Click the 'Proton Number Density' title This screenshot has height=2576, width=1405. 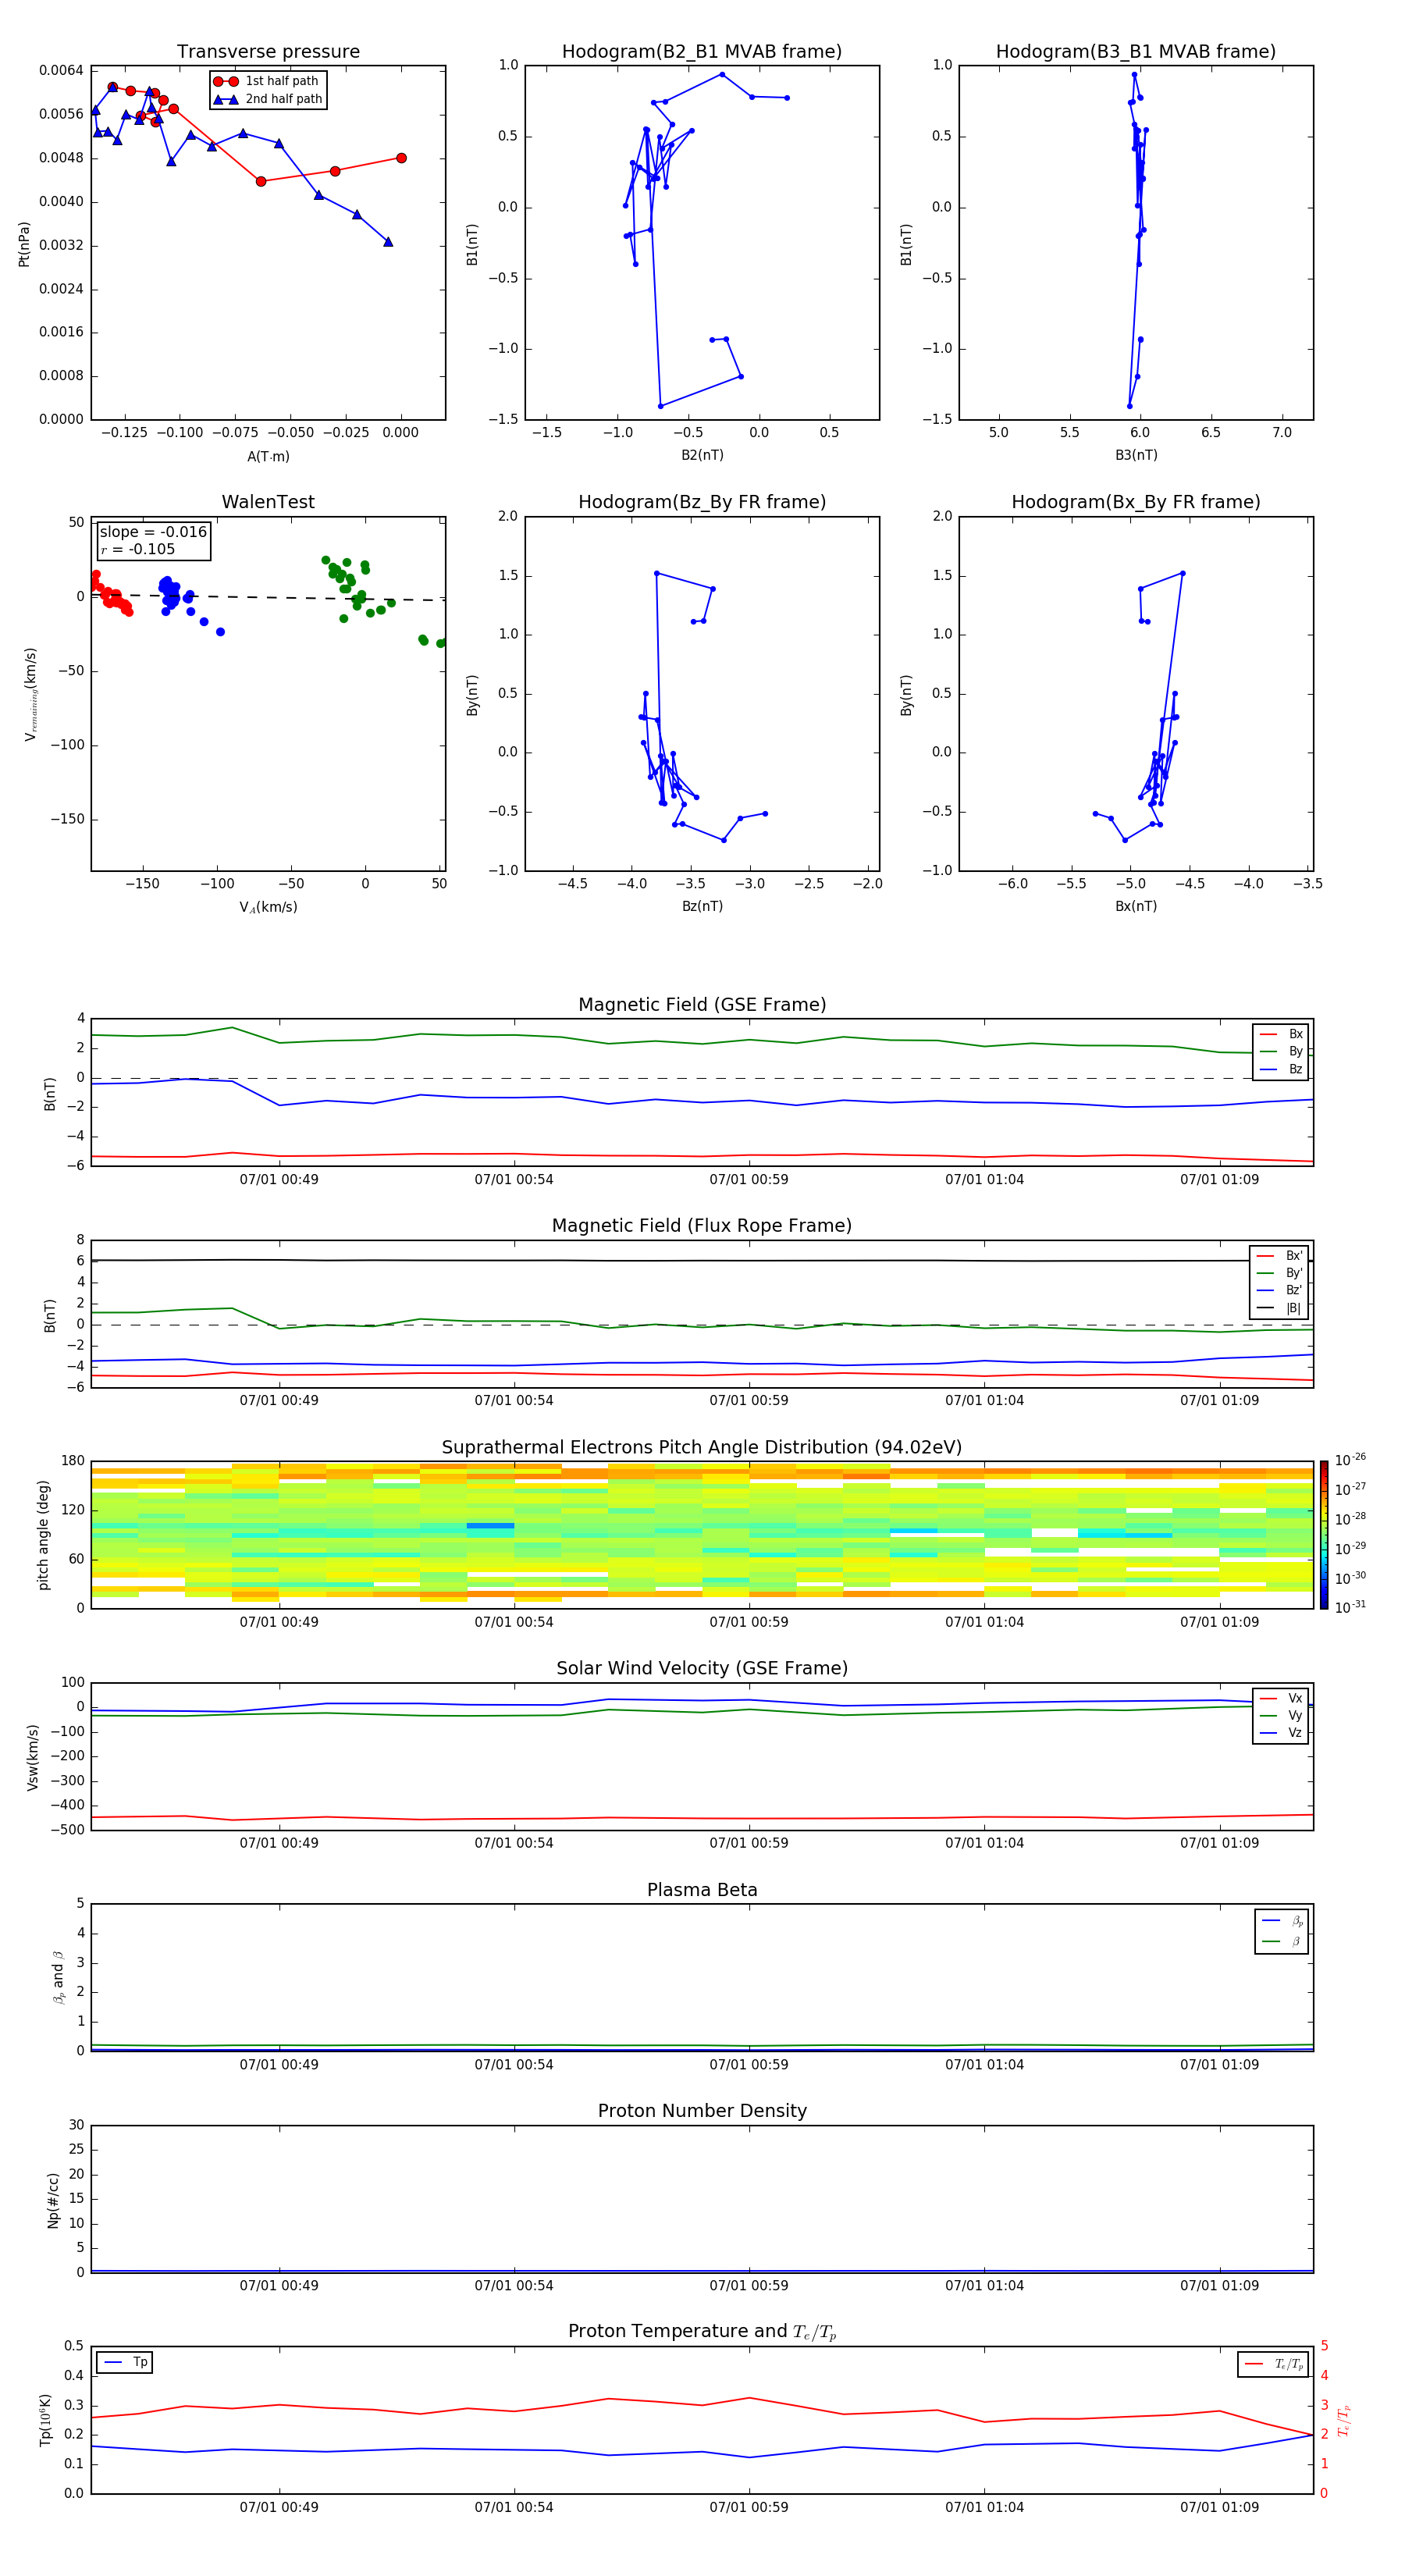click(x=702, y=2111)
